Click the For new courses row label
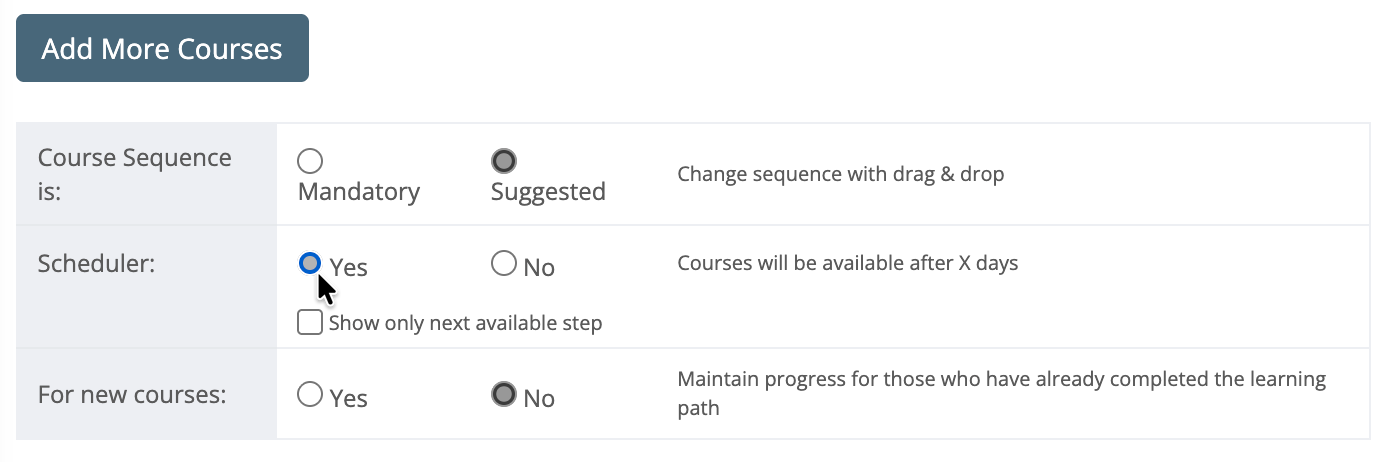This screenshot has height=462, width=1386. click(x=132, y=395)
